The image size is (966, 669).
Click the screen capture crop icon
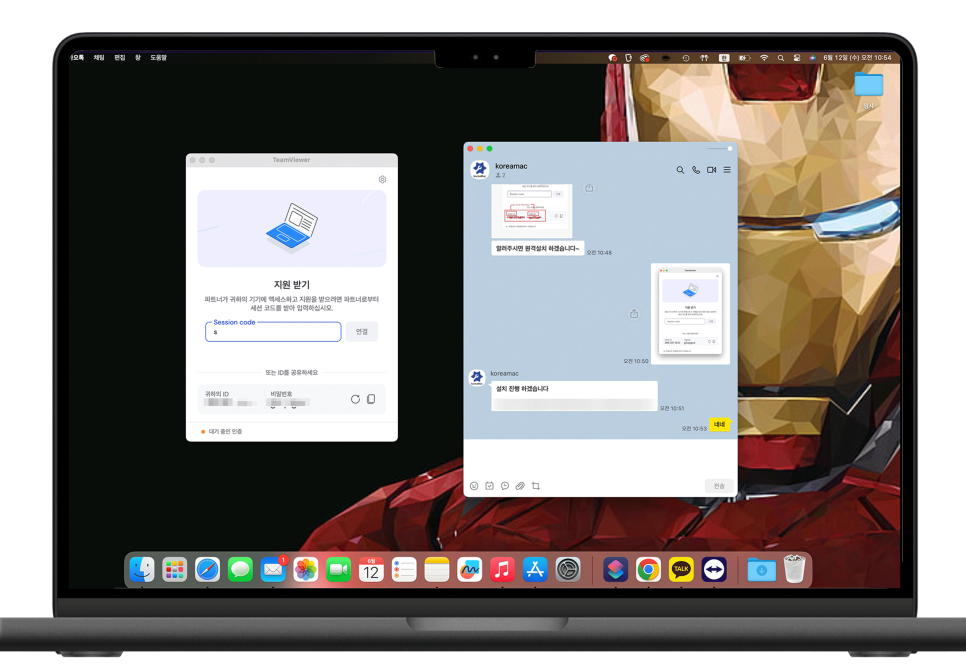(535, 486)
